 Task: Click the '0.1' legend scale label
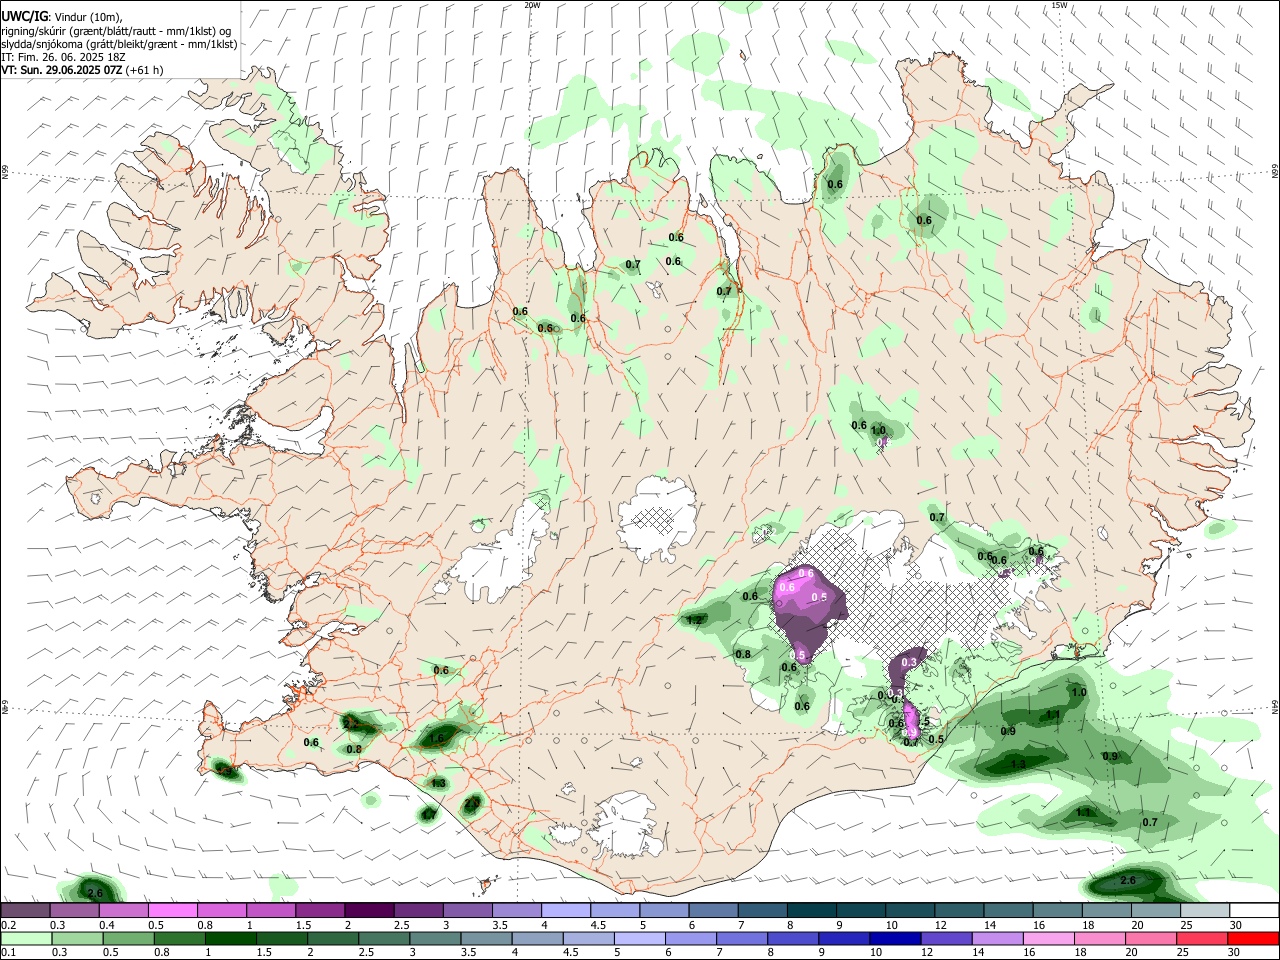point(8,952)
